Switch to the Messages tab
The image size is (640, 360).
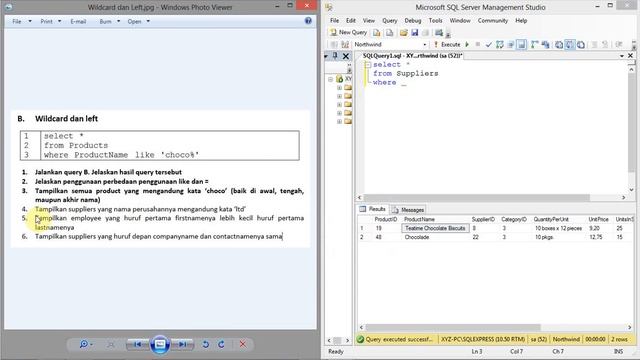click(x=408, y=210)
